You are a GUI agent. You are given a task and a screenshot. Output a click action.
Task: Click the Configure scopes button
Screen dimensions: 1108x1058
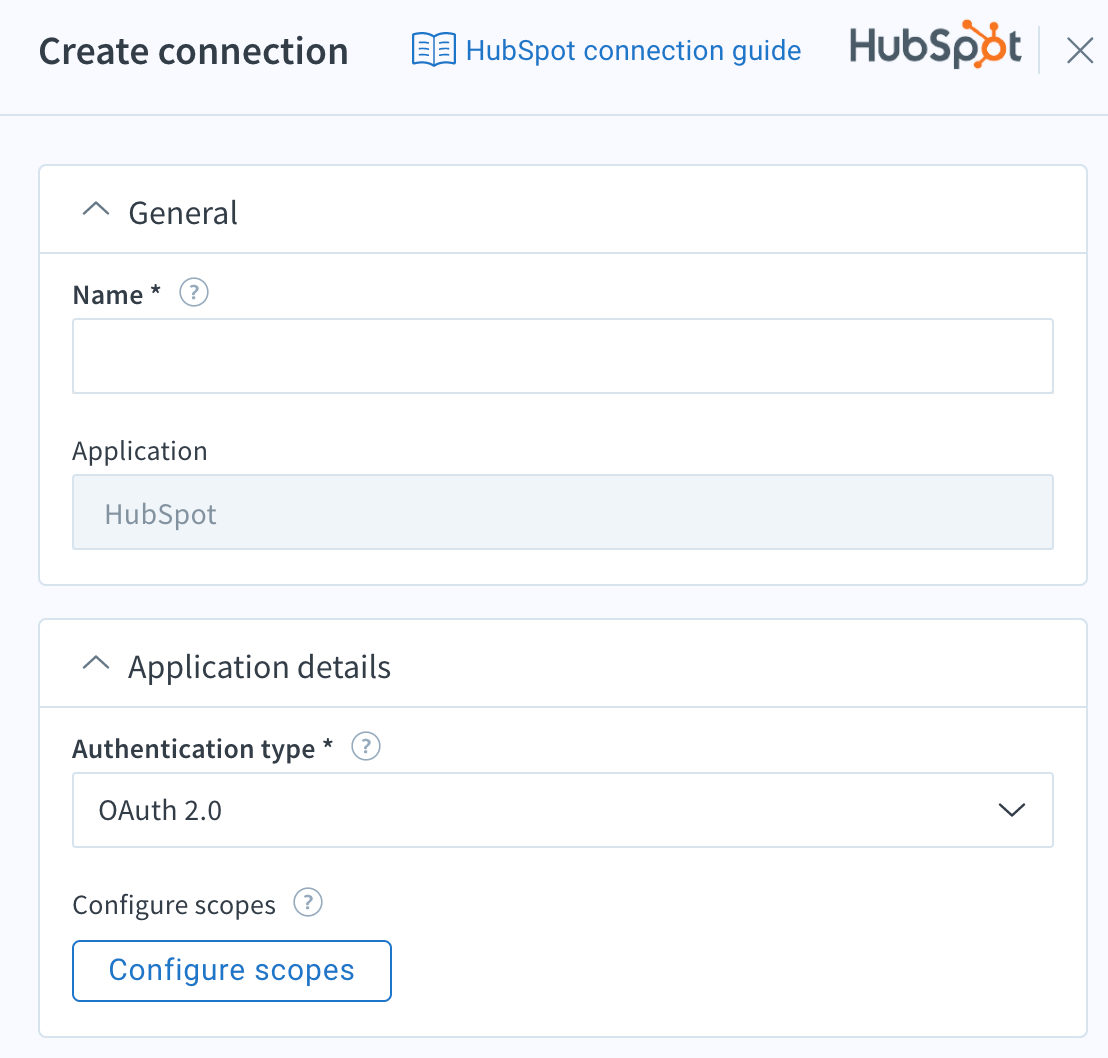tap(231, 970)
